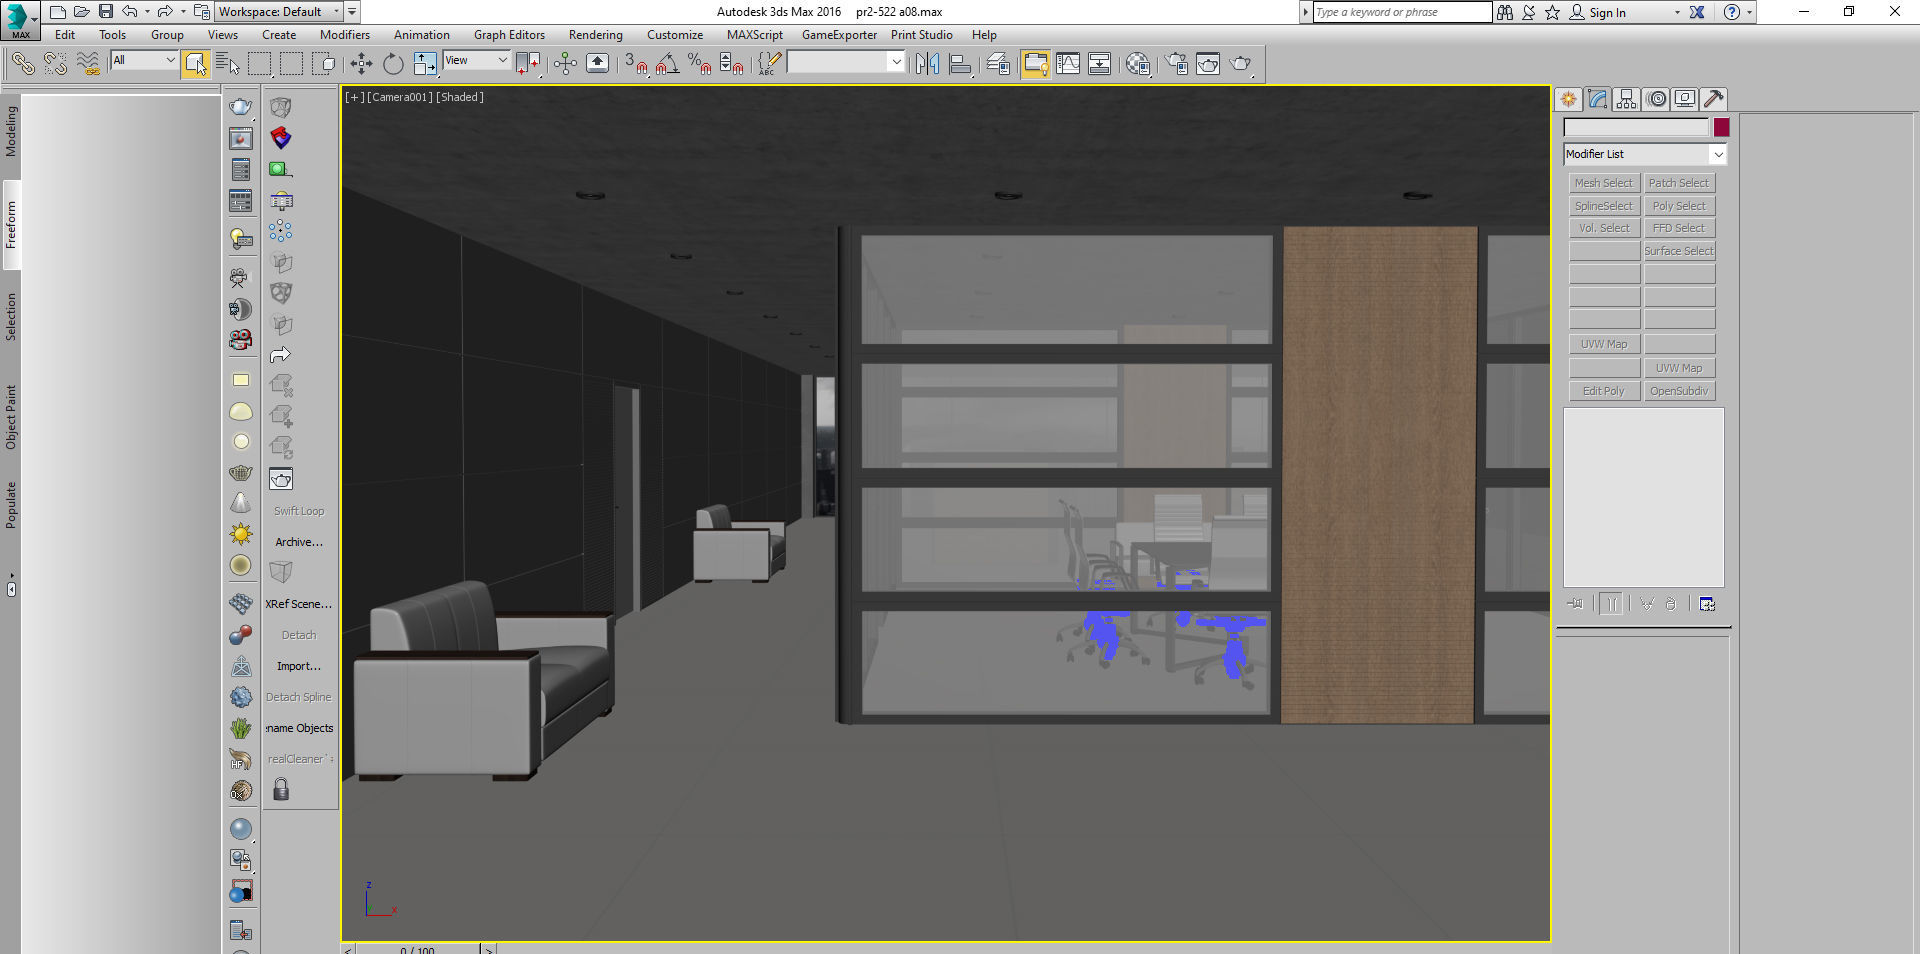Open the Material Editor icon

click(1138, 64)
